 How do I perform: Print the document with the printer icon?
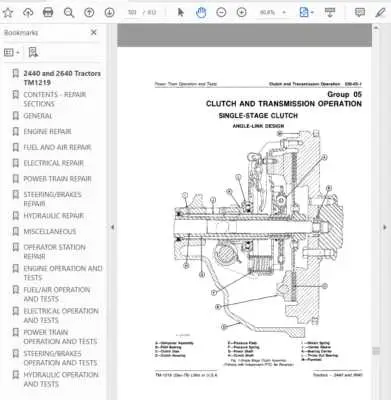click(48, 13)
